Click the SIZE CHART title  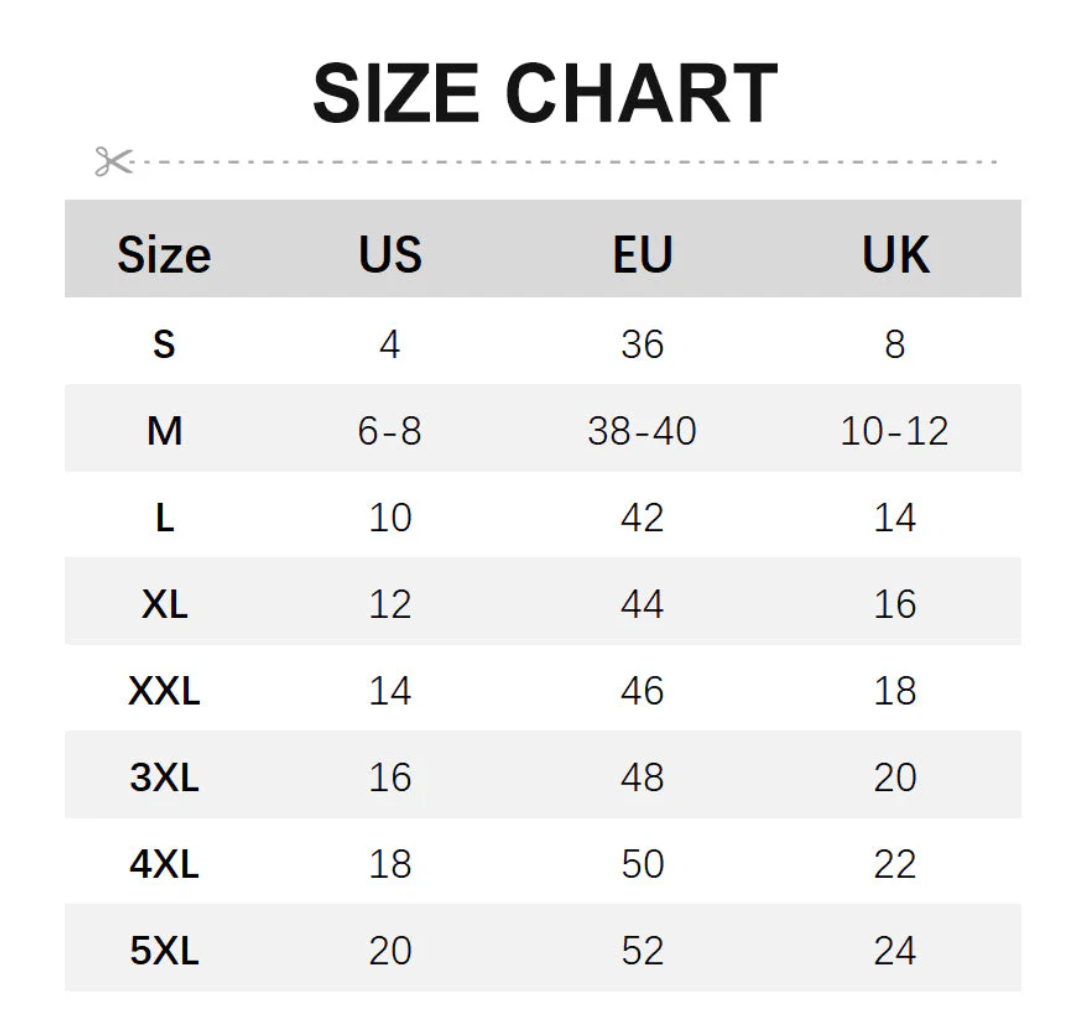click(545, 94)
